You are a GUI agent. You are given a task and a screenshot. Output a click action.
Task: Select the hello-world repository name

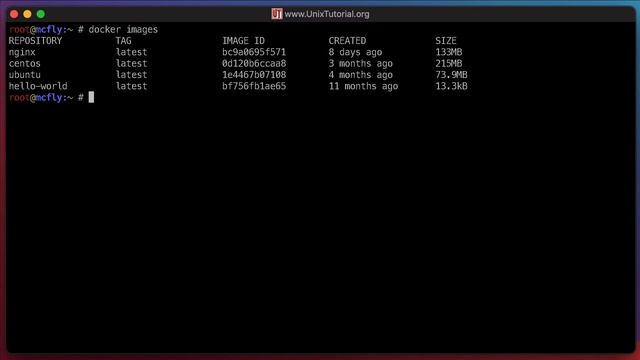tap(38, 87)
